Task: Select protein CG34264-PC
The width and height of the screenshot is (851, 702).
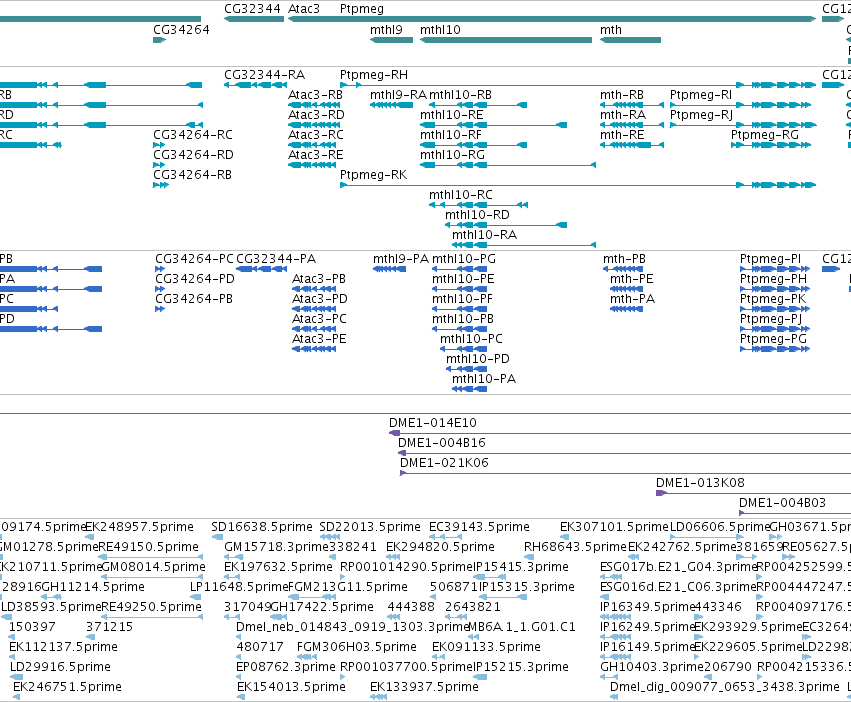Action: tap(194, 258)
